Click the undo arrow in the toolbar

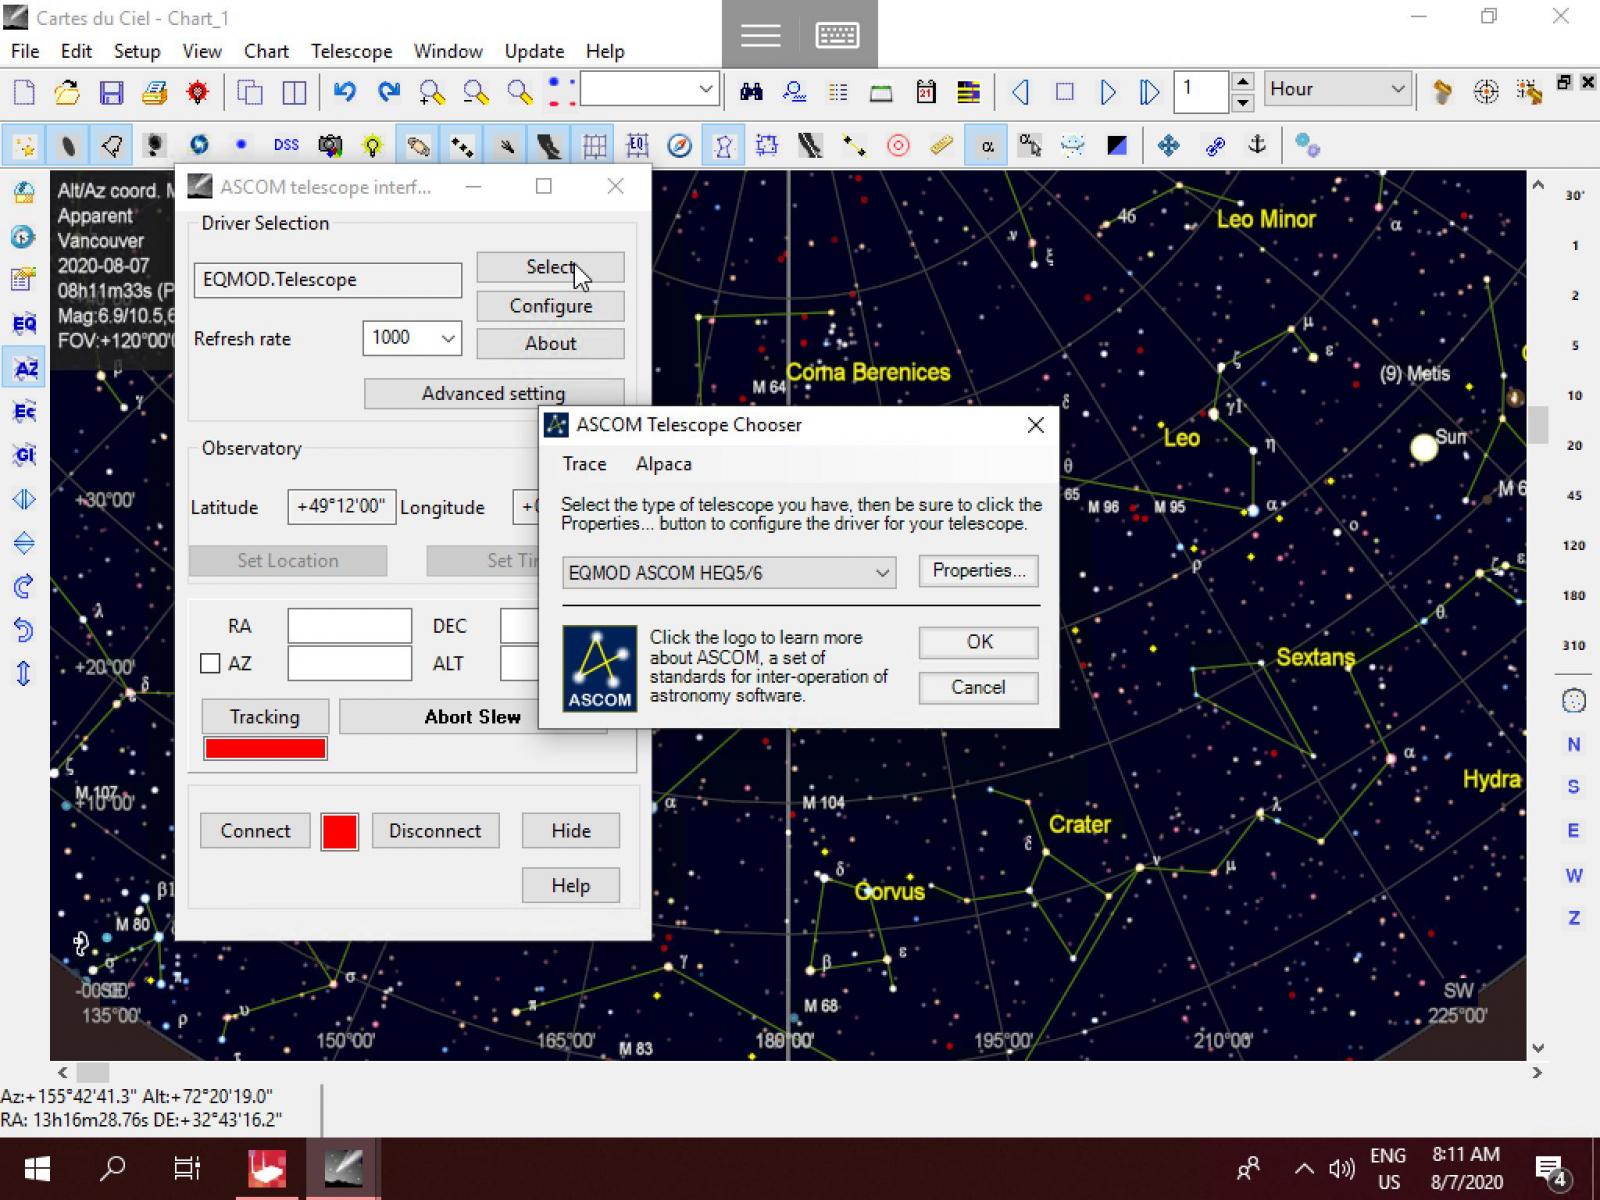[x=345, y=92]
